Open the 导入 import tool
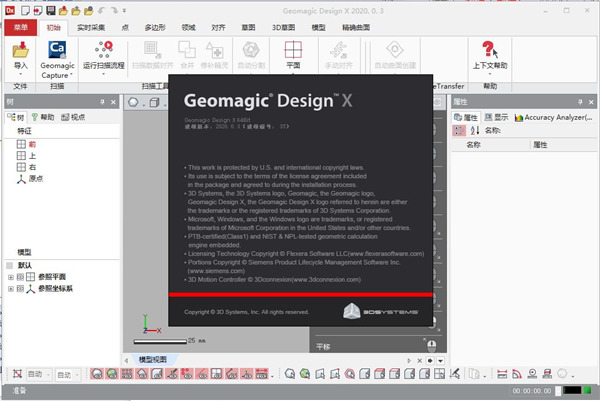Screen dimensions: 600x401 pos(21,49)
